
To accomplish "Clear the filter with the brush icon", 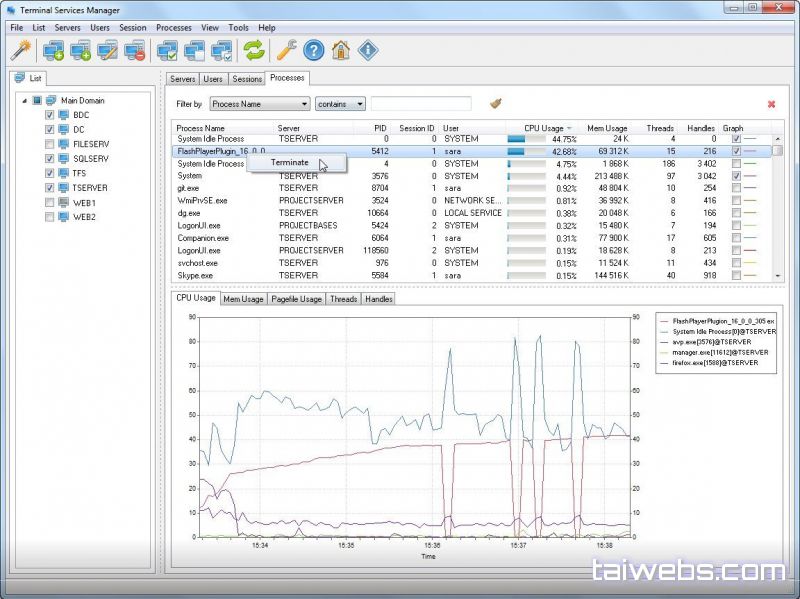I will tap(495, 103).
